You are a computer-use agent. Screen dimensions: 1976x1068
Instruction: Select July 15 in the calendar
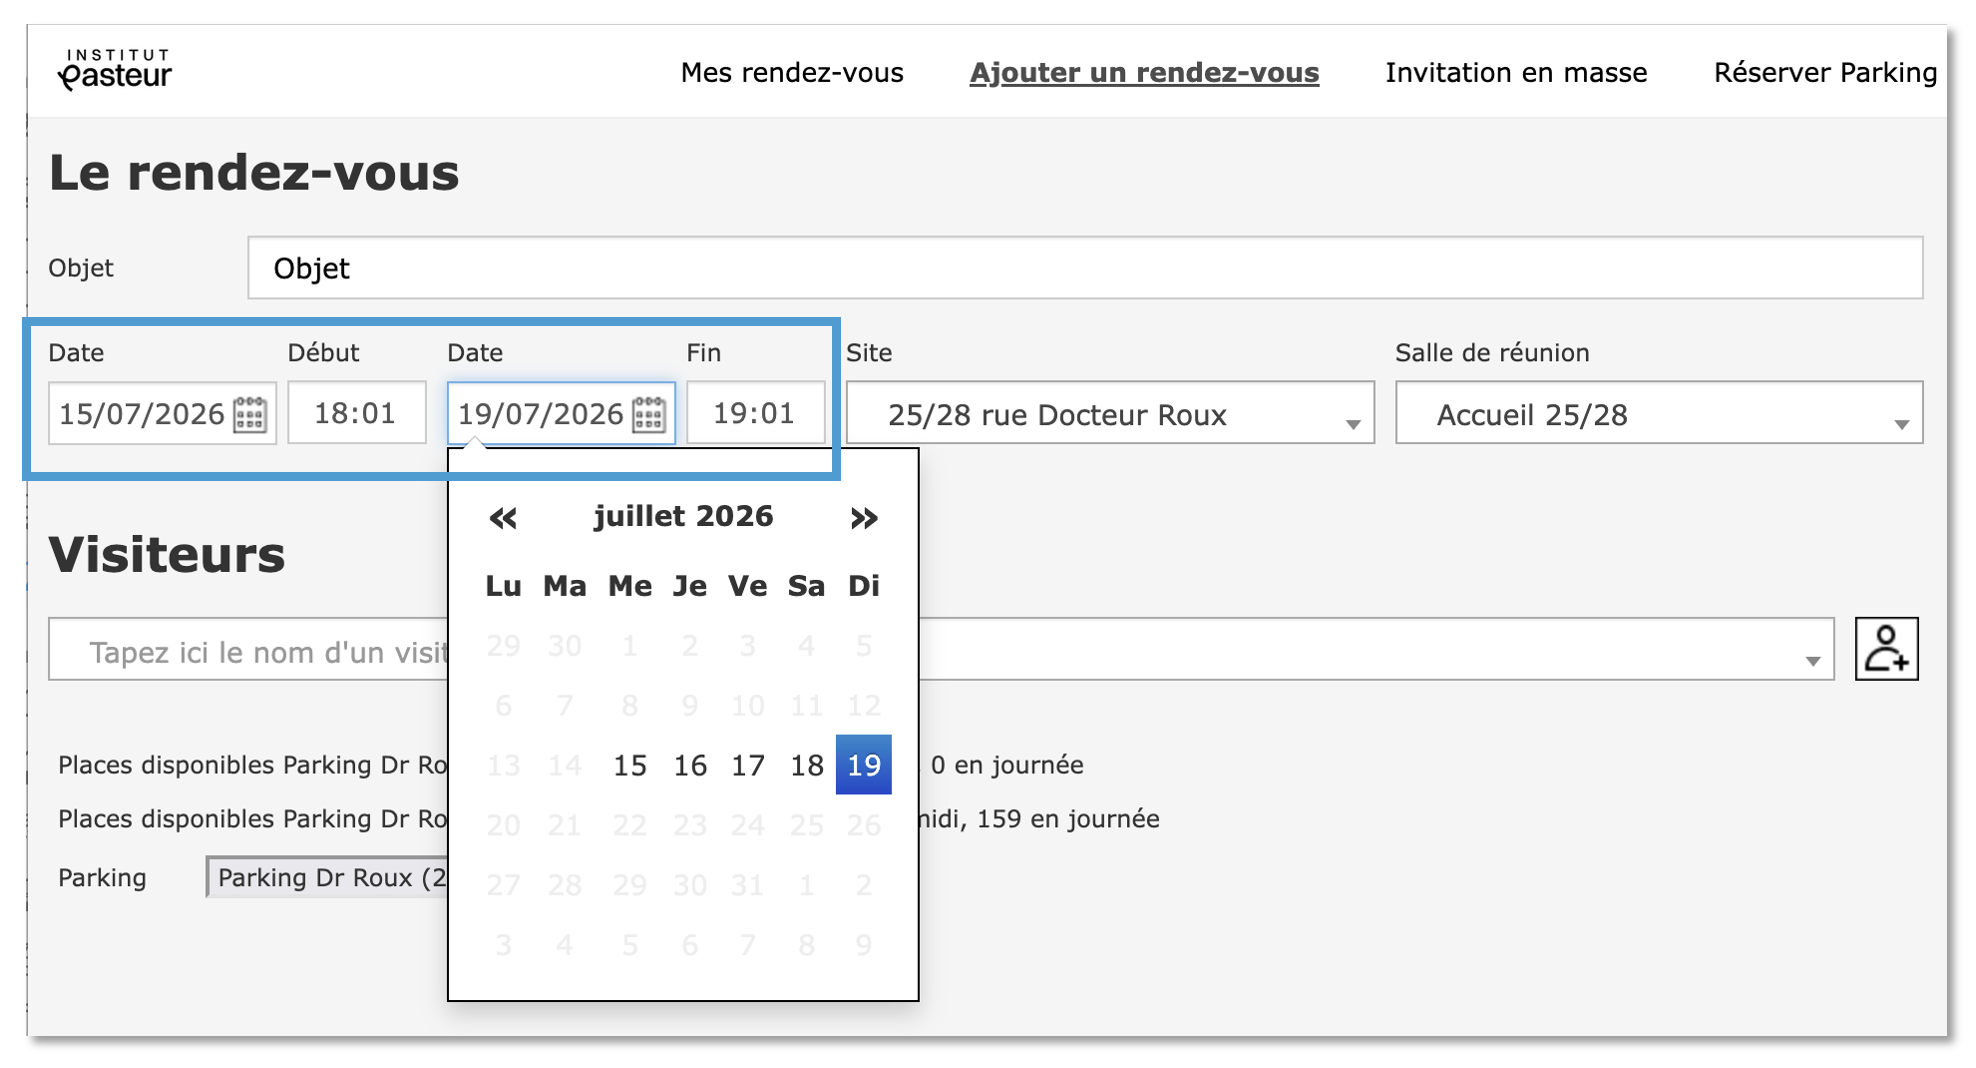pyautogui.click(x=629, y=765)
